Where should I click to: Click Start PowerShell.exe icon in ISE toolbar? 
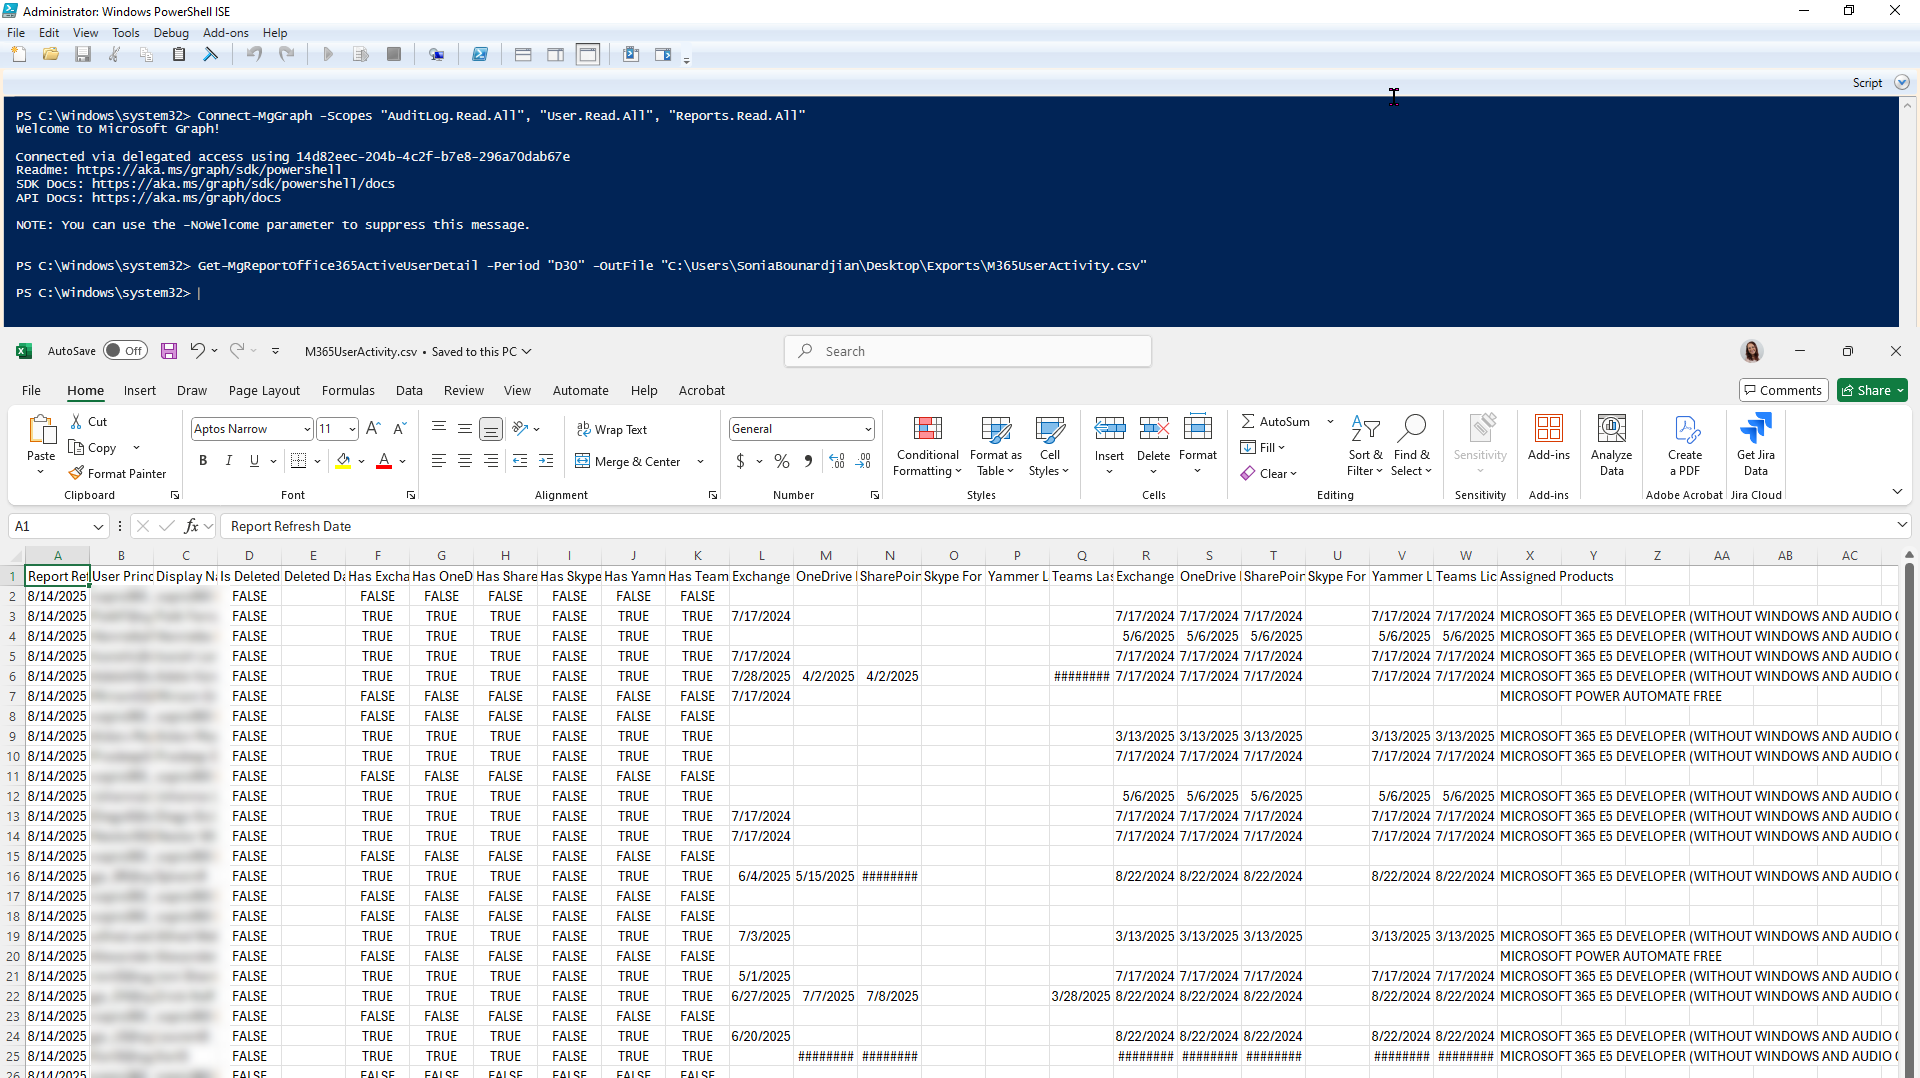[480, 55]
